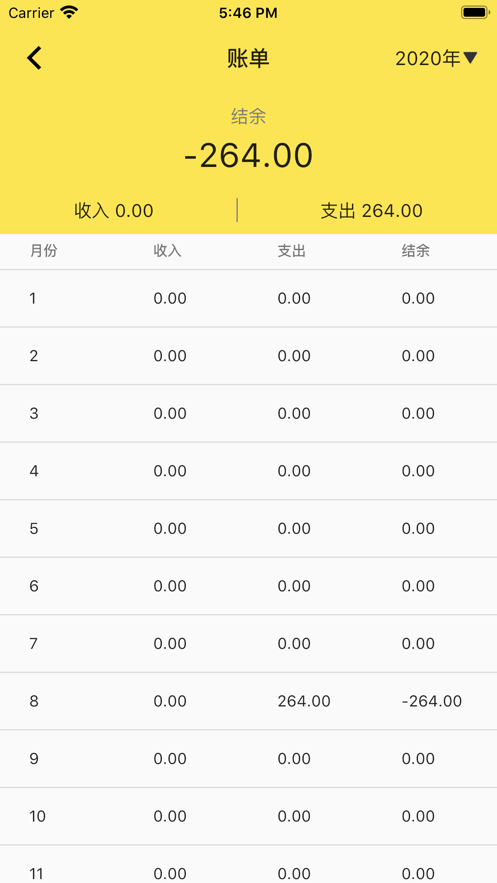Screen dimensions: 497x883
Task: Tap the WiFi status icon
Action: (69, 12)
